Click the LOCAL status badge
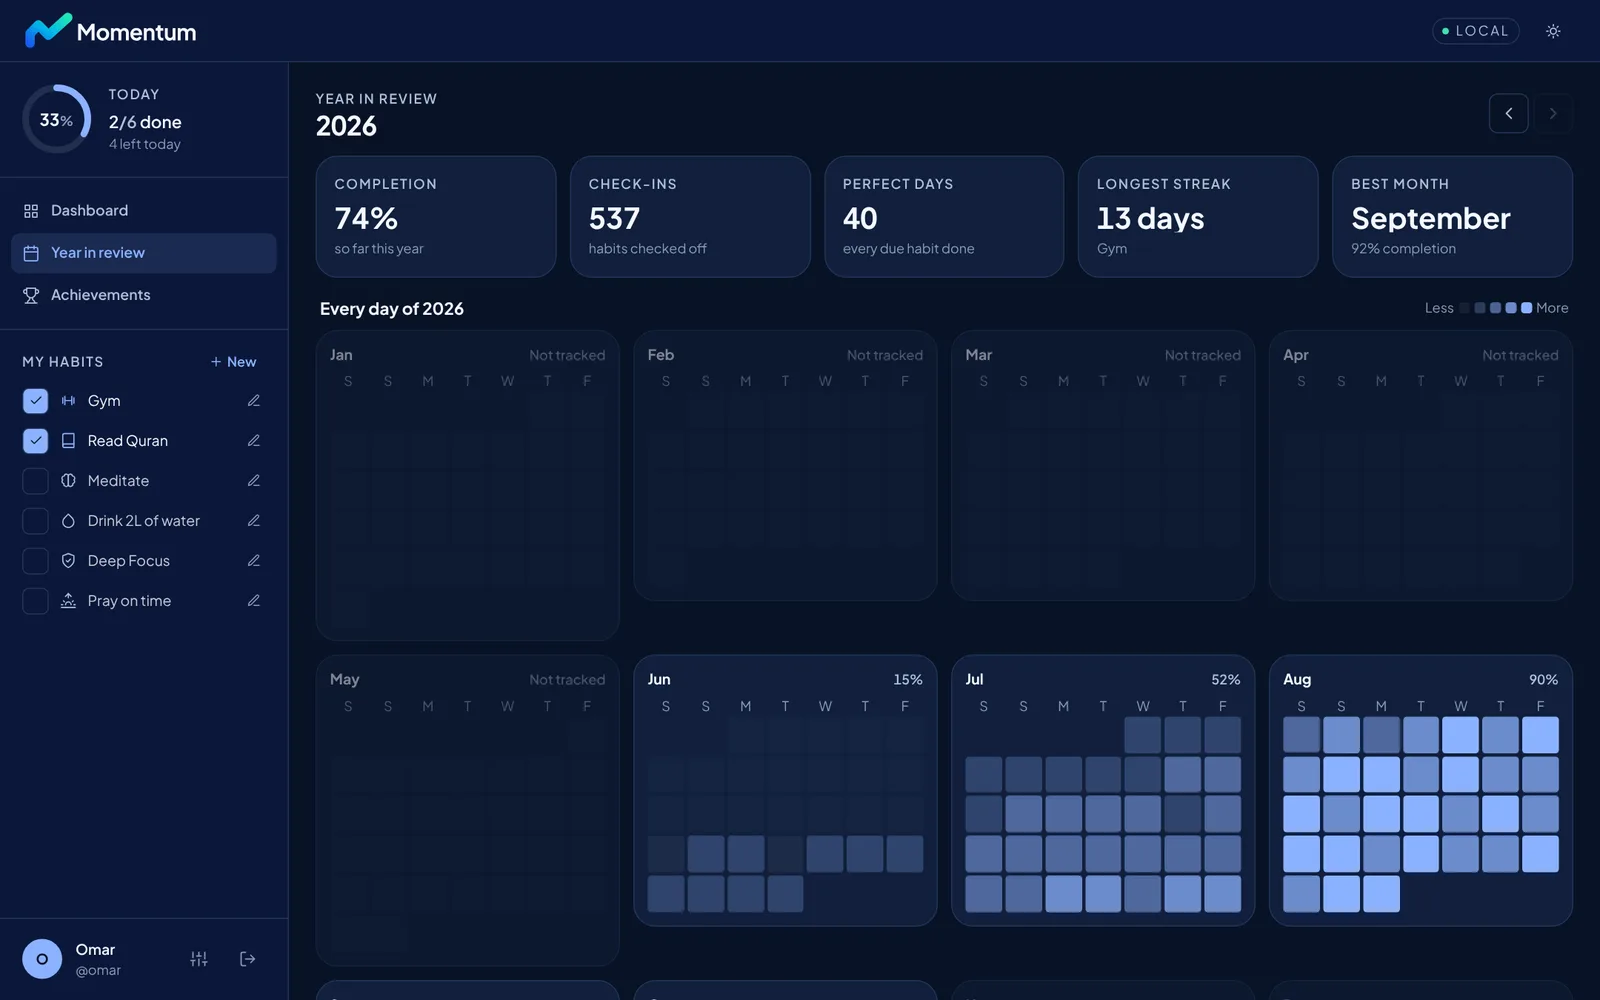This screenshot has height=1000, width=1600. 1475,31
